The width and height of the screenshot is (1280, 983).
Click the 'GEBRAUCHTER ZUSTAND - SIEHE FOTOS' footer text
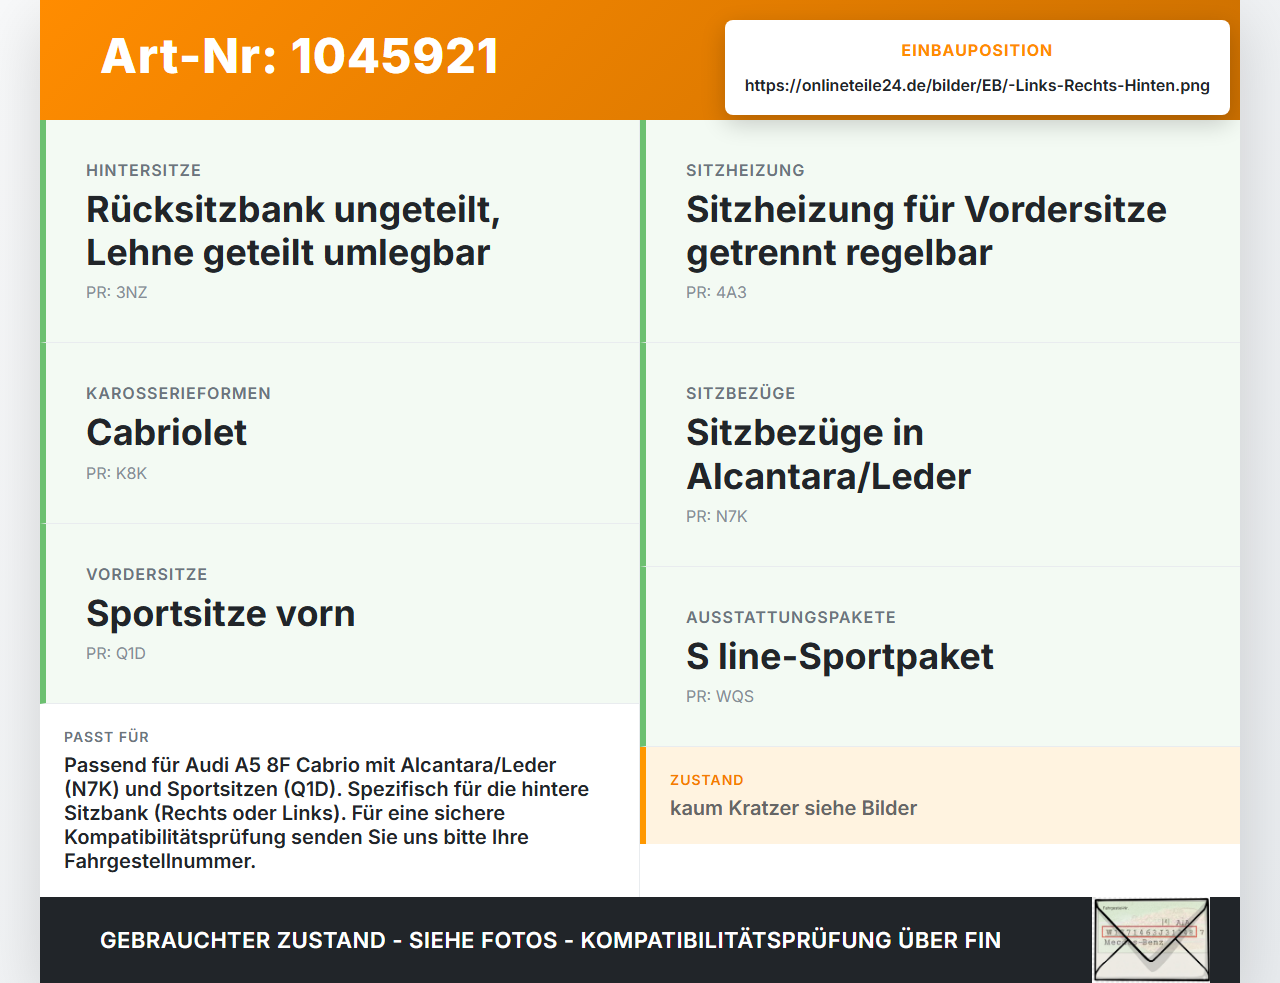[x=550, y=940]
